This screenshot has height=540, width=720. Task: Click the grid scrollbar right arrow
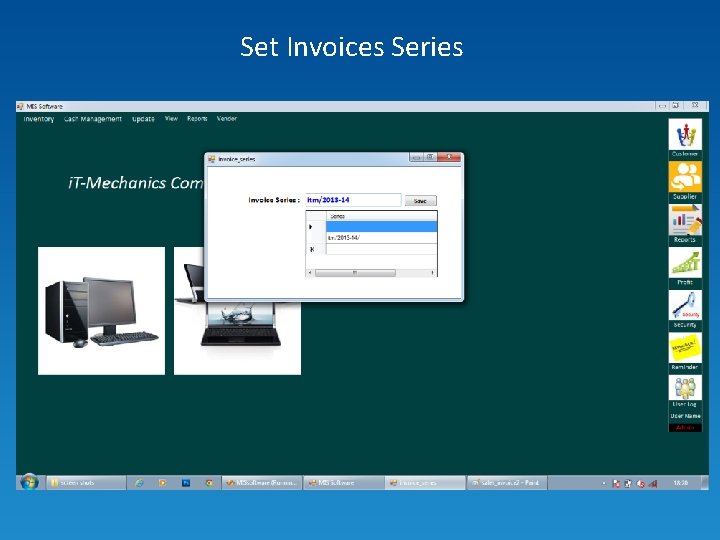tap(433, 273)
